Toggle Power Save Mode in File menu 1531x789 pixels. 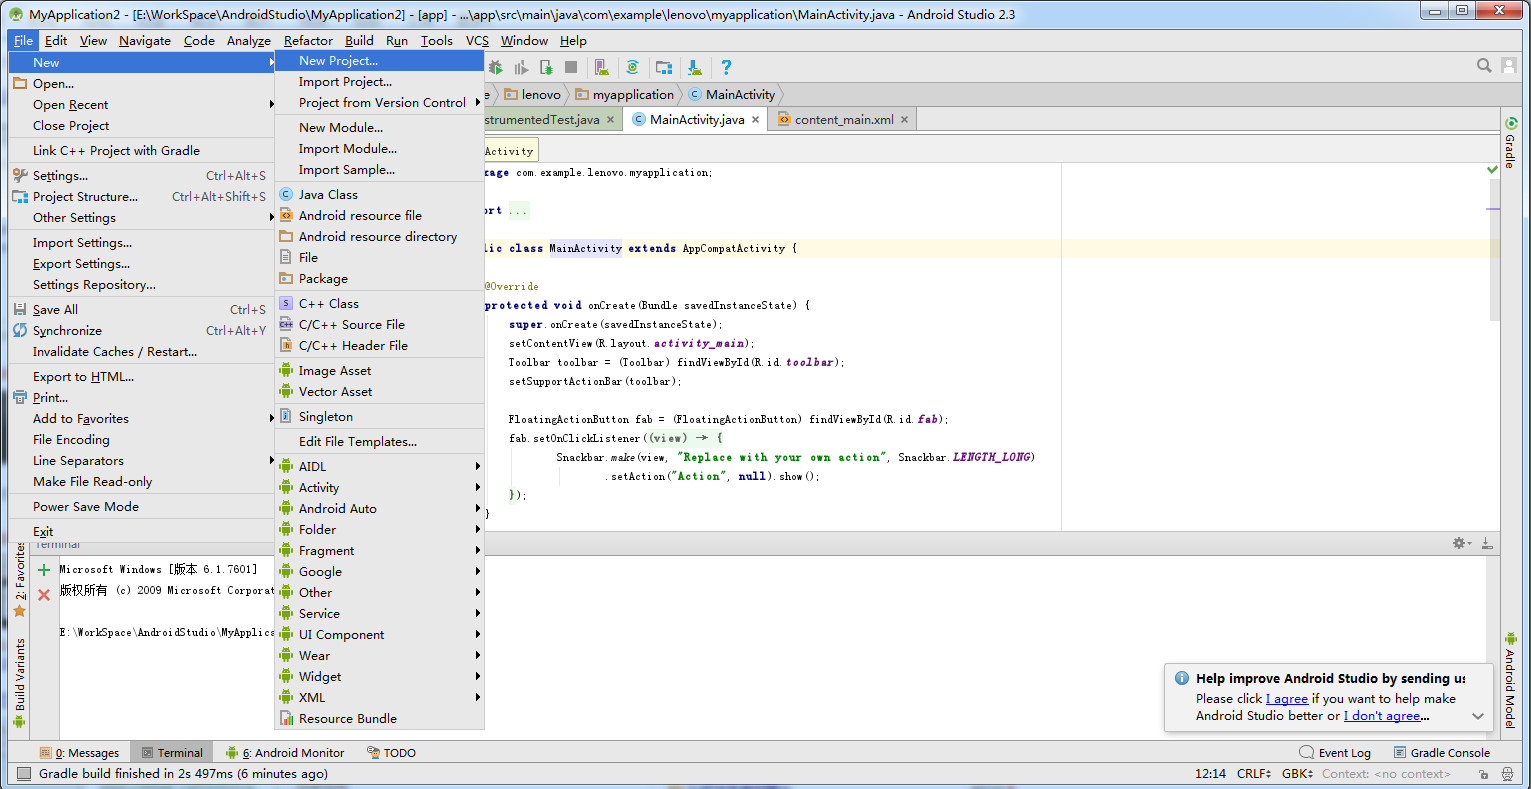point(86,507)
